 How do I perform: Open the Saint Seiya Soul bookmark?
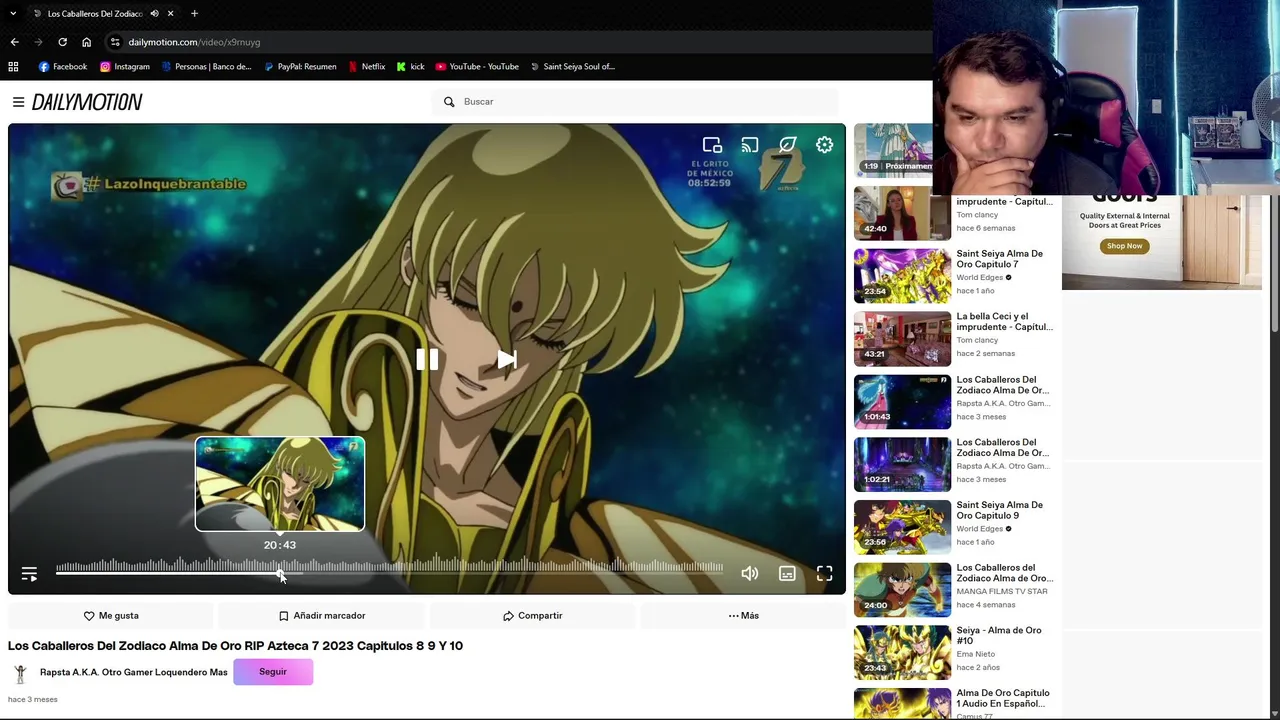tap(572, 67)
